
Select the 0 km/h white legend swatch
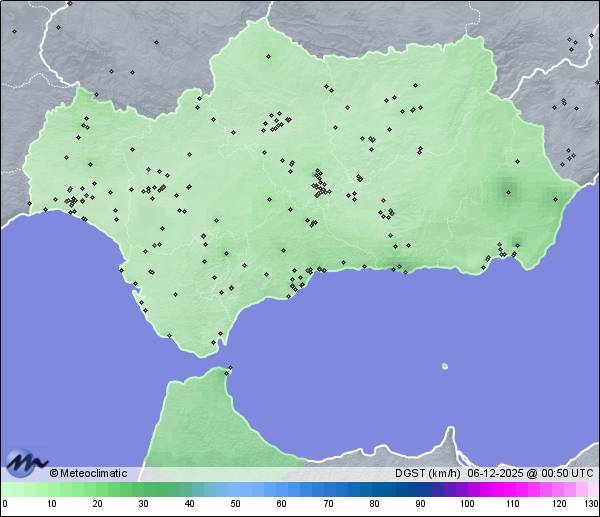click(4, 489)
